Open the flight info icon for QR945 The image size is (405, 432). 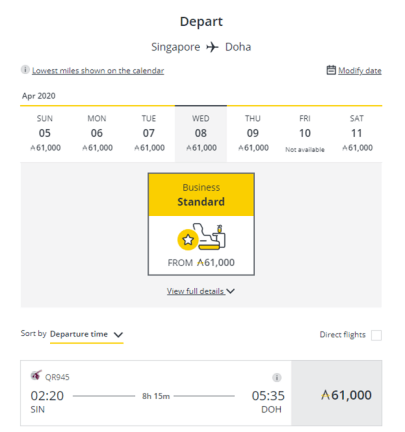tap(277, 377)
